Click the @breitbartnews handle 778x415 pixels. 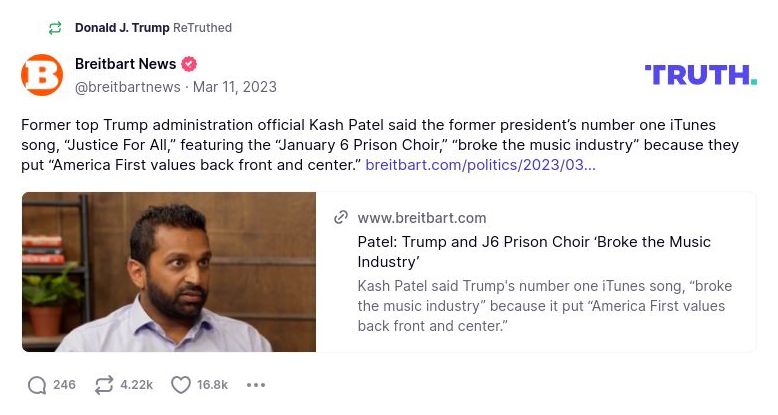128,87
